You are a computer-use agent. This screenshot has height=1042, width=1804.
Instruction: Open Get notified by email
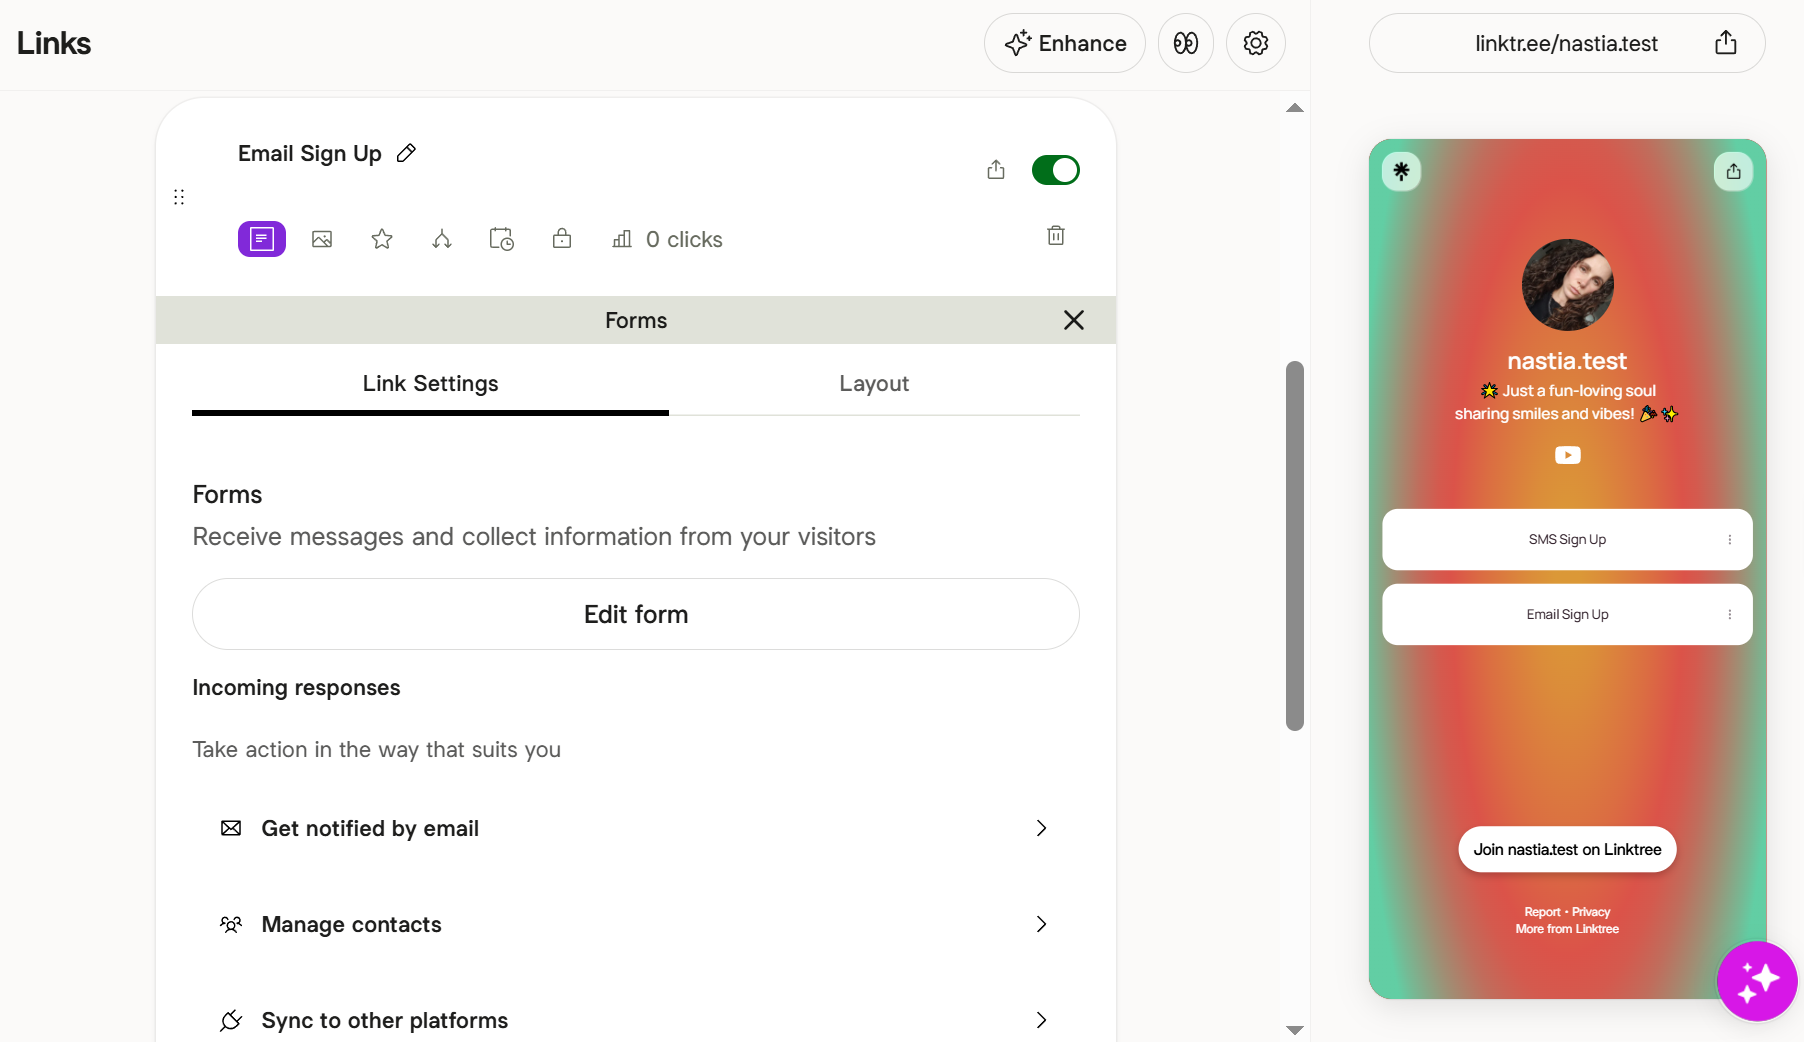point(636,828)
